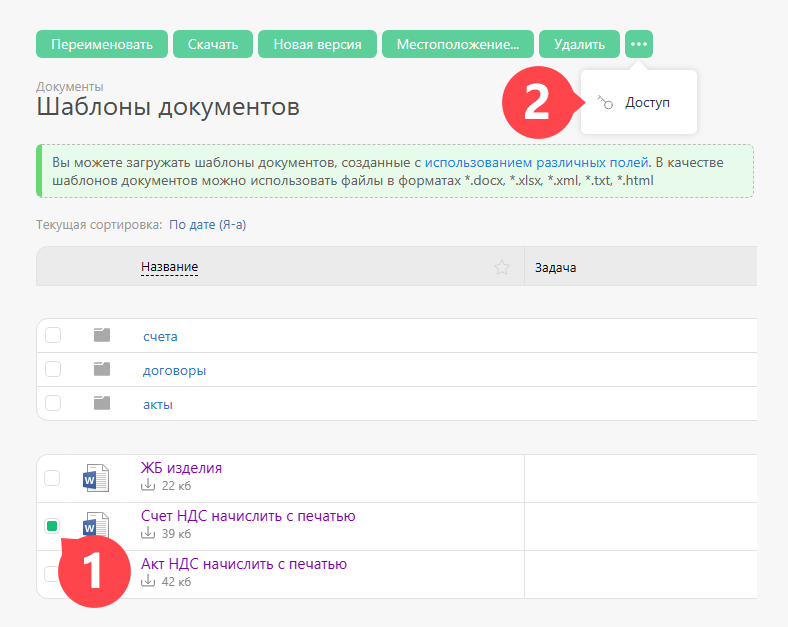Upload a Новая версия of the file
Viewport: 788px width, 627px height.
coord(317,44)
